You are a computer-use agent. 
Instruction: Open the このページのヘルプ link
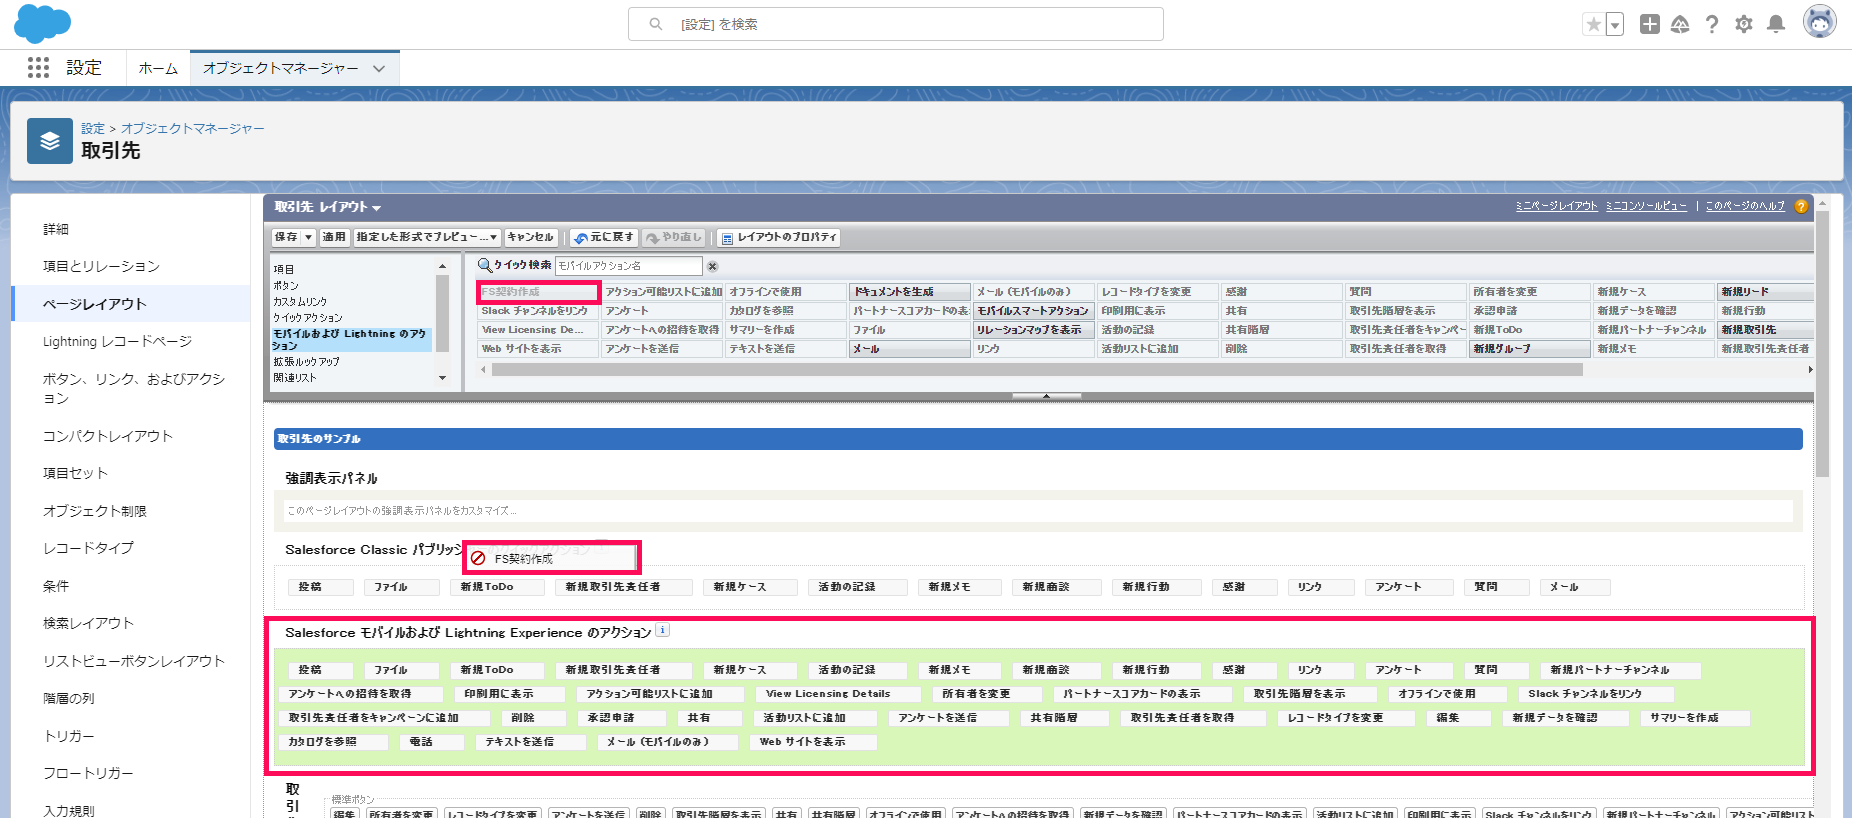[1745, 206]
